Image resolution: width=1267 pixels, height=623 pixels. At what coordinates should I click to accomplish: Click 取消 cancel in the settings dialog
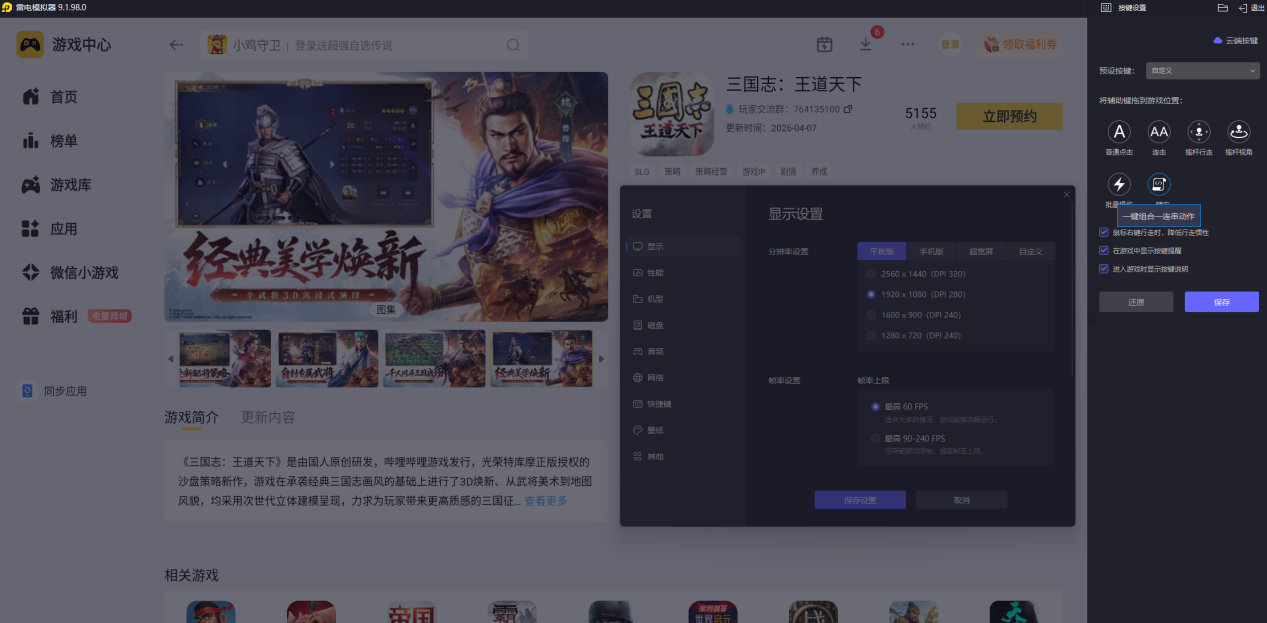pyautogui.click(x=961, y=500)
